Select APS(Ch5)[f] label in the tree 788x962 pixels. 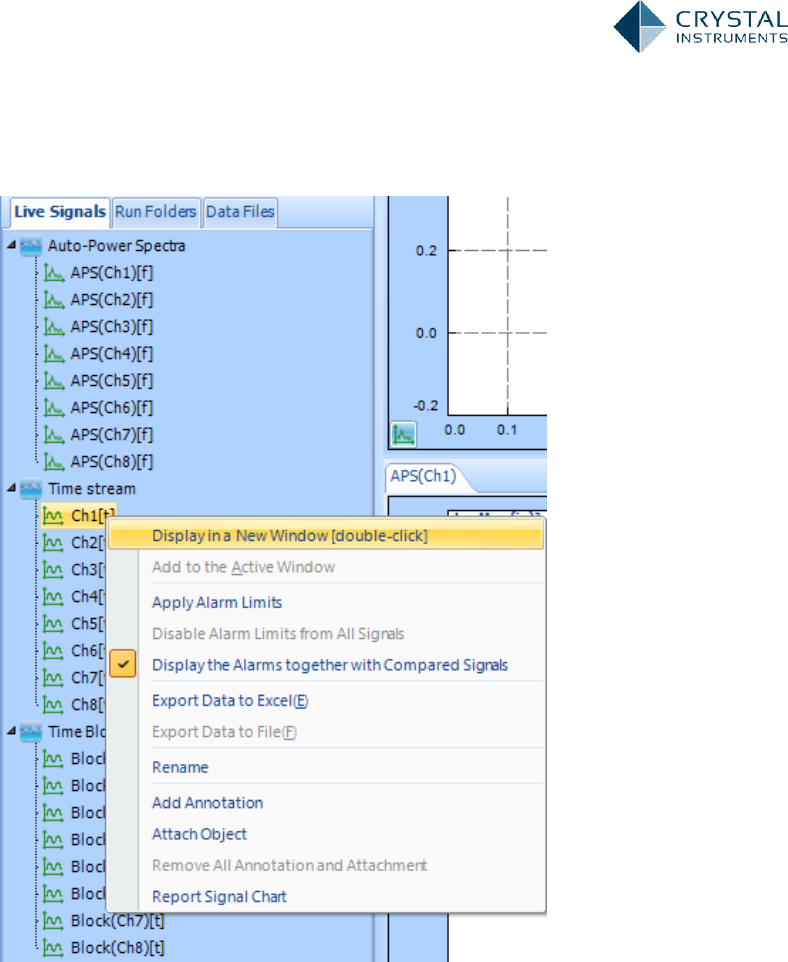(x=112, y=381)
